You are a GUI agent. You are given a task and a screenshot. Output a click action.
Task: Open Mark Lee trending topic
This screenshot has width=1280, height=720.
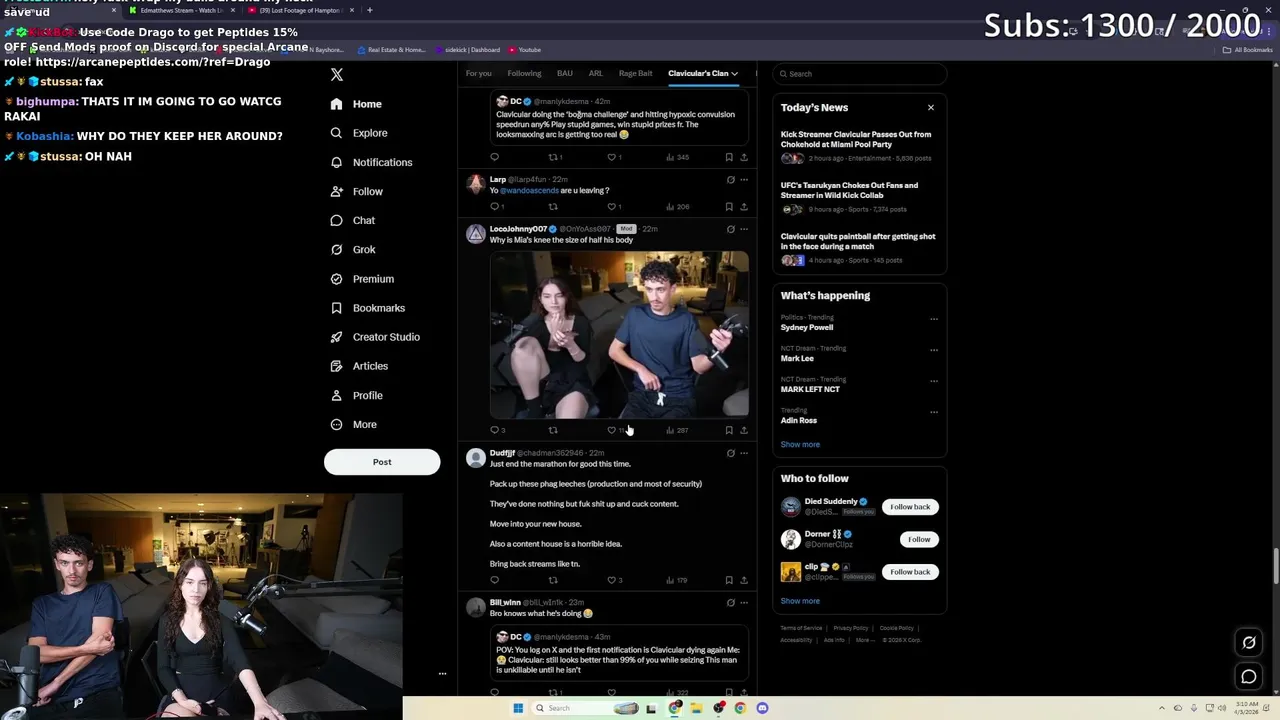click(x=797, y=358)
